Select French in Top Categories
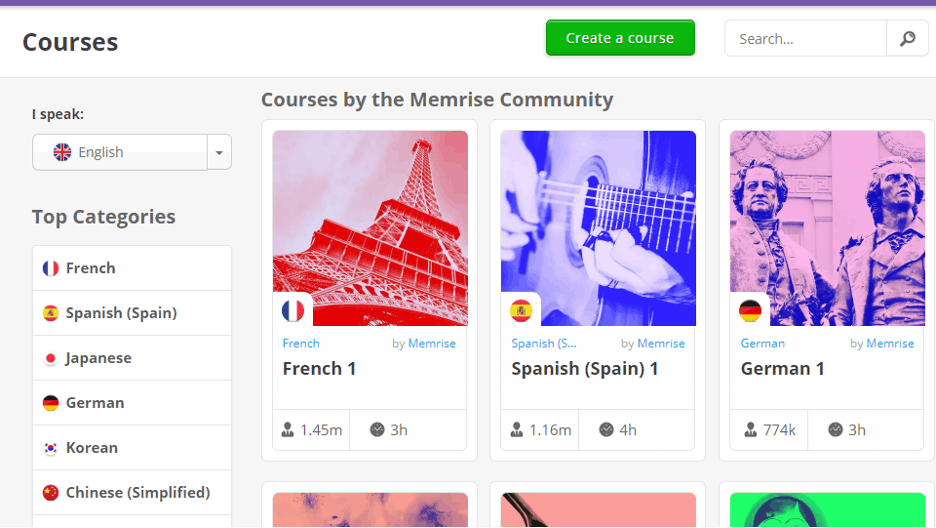Viewport: 936px width, 528px height. click(132, 268)
